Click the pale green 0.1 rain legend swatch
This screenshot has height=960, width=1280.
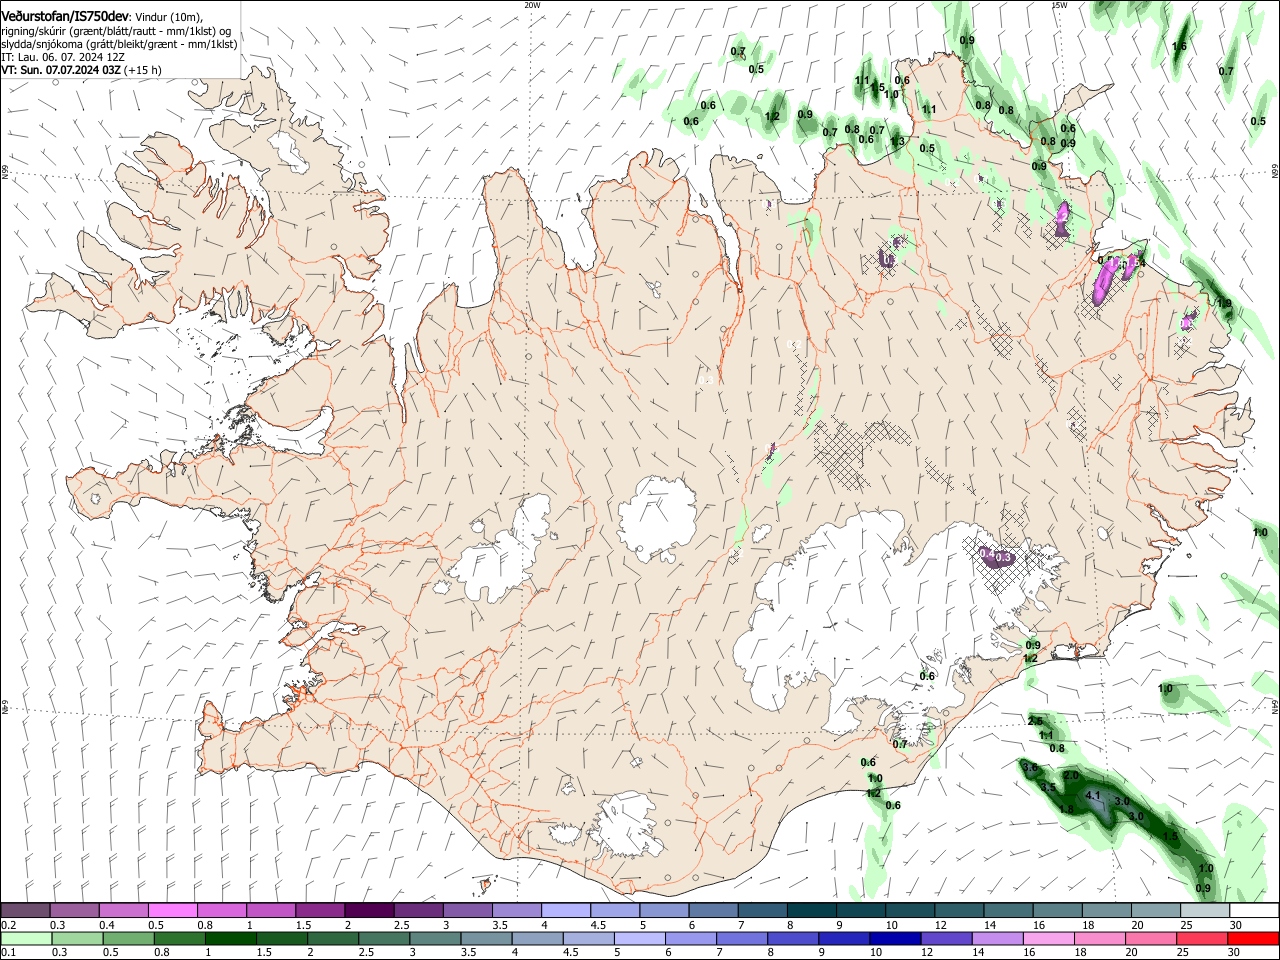(x=26, y=938)
